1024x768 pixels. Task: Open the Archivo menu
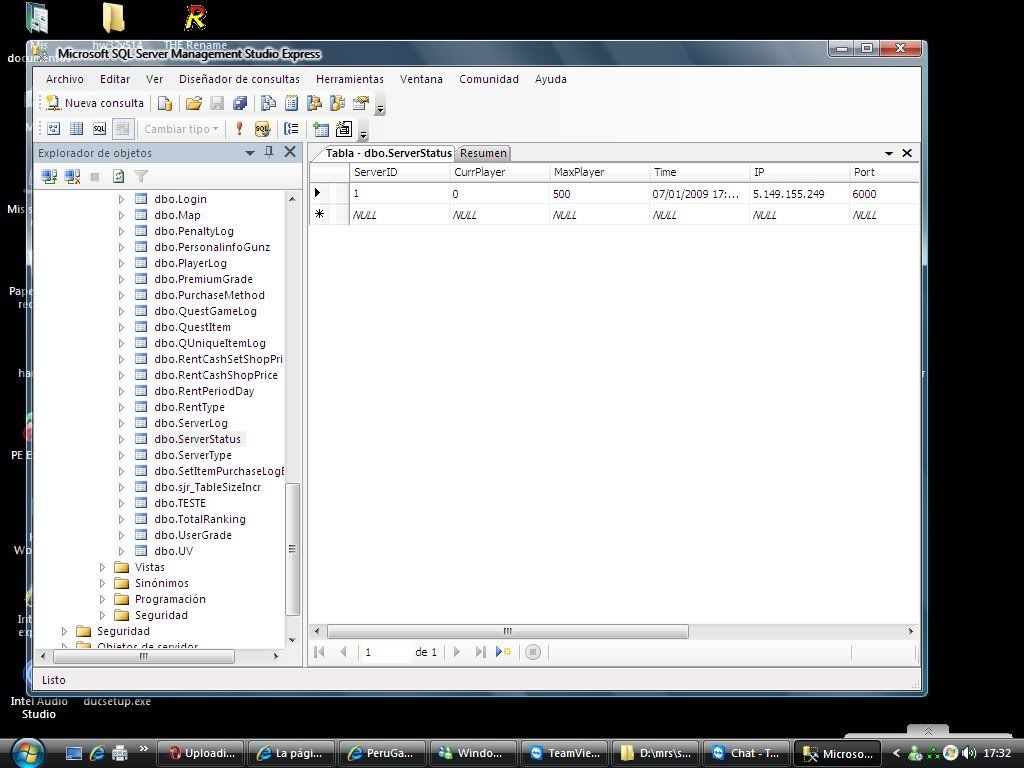click(65, 79)
